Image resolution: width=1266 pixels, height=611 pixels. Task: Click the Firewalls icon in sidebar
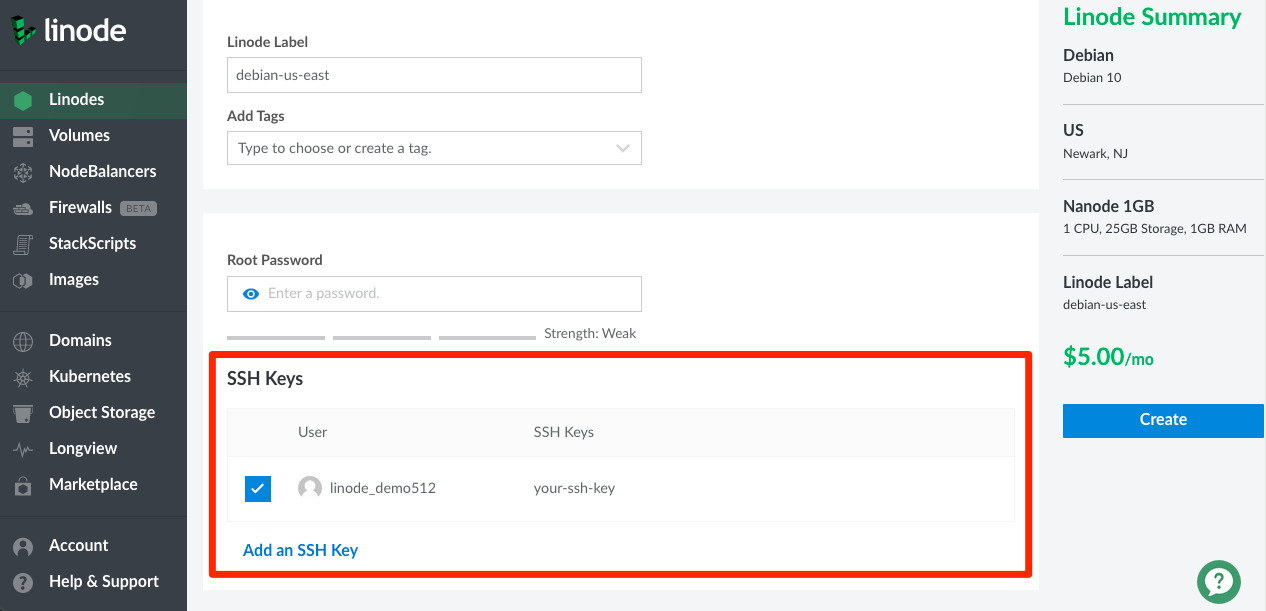tap(23, 208)
